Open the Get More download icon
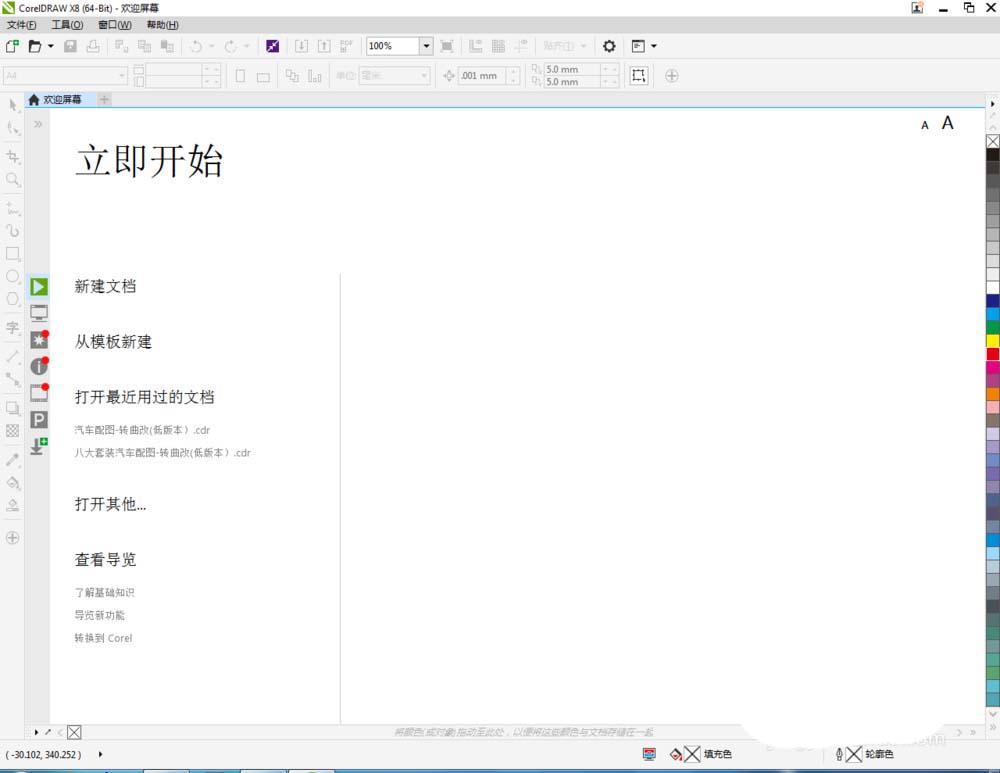Screen dimensions: 1000x773 point(39,446)
